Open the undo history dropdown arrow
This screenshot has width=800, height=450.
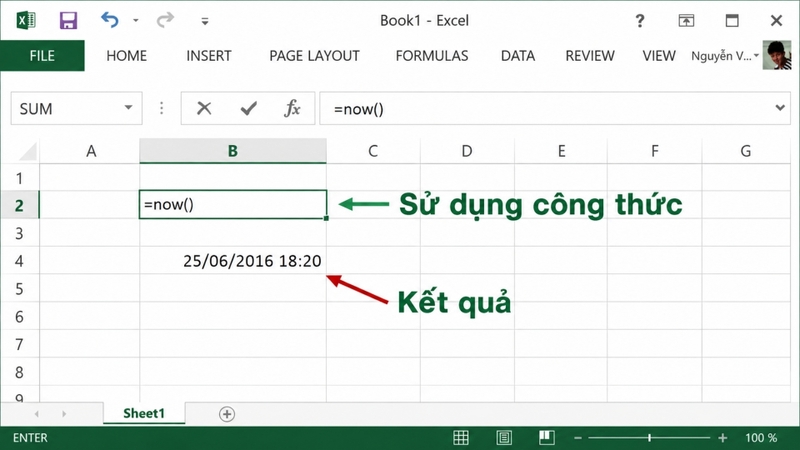pos(136,20)
